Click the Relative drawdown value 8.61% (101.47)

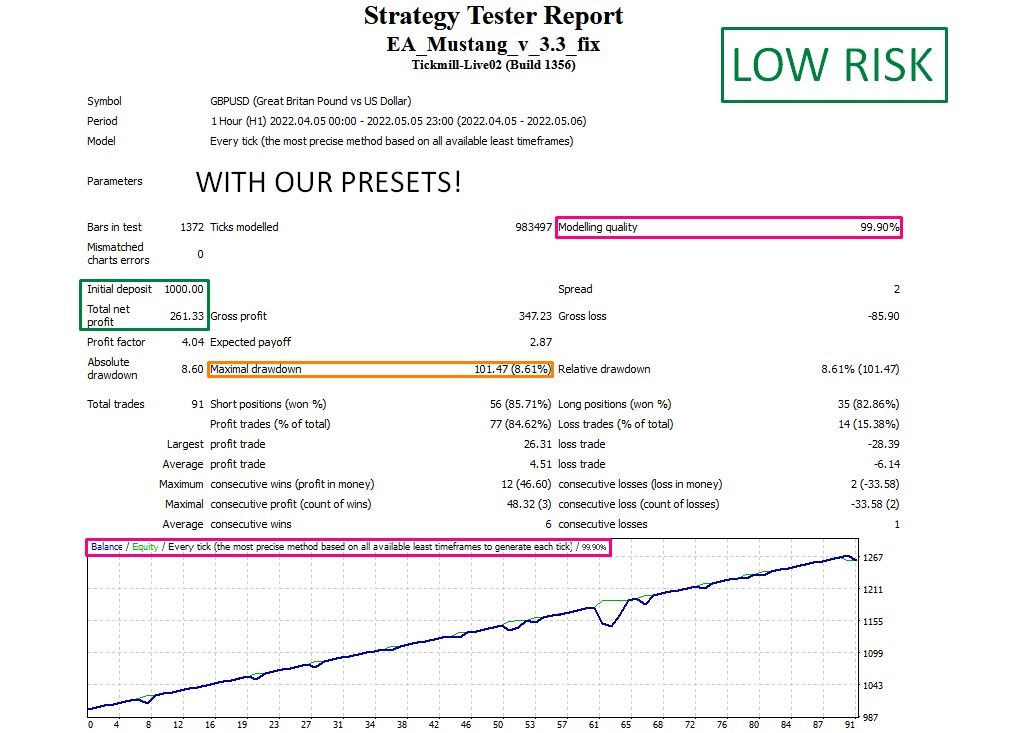860,369
